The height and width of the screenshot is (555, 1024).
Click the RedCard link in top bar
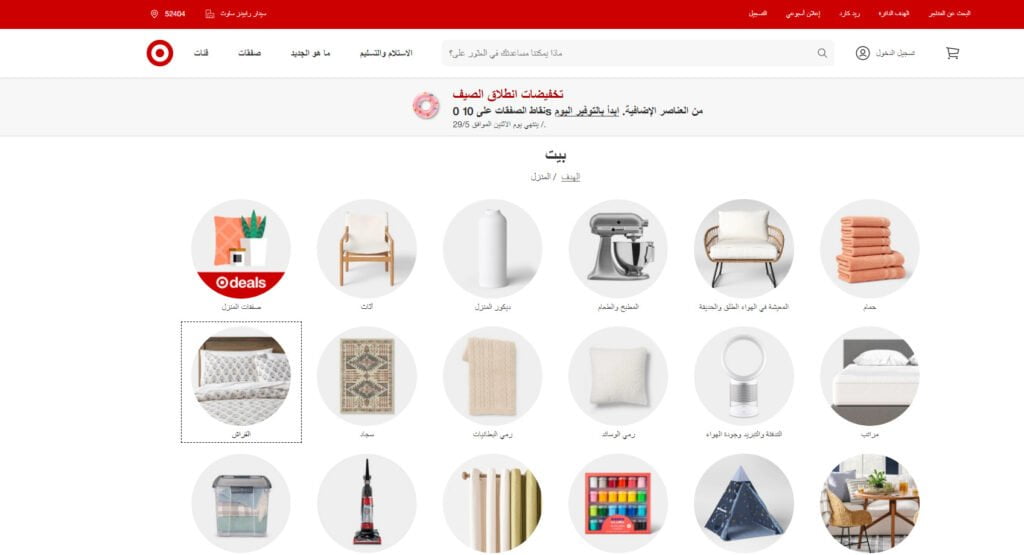850,14
